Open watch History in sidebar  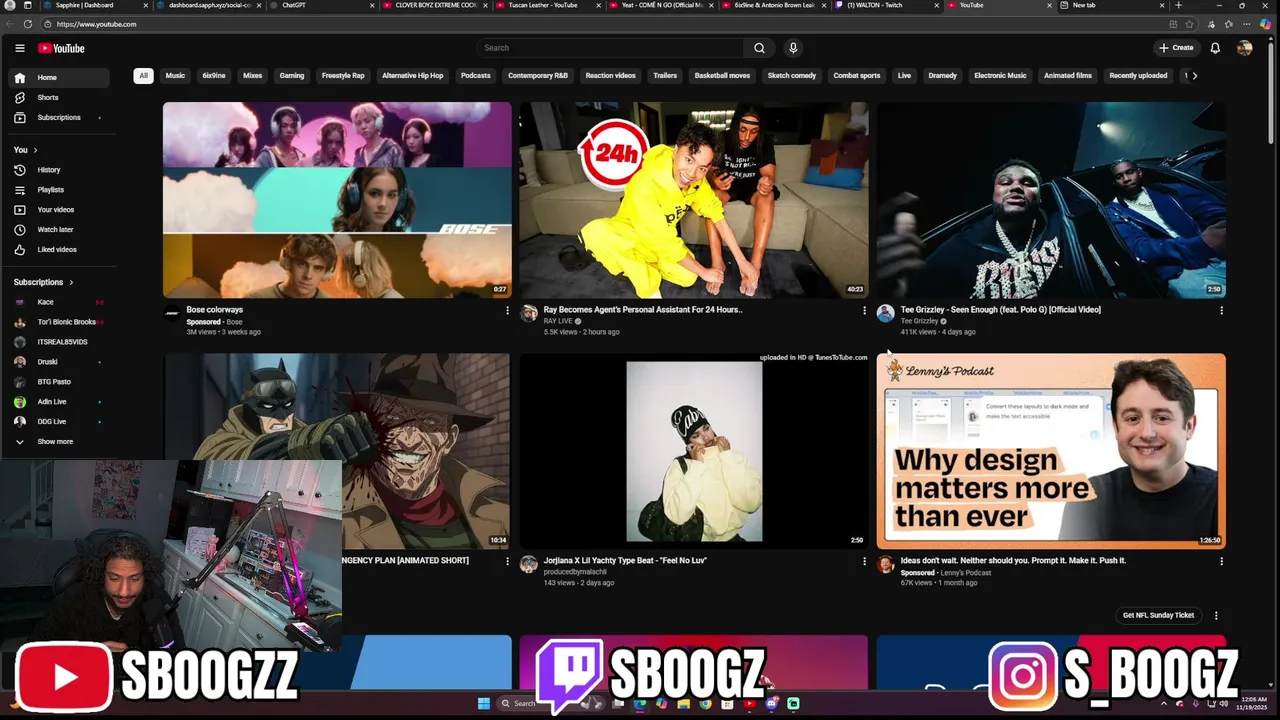click(60, 170)
